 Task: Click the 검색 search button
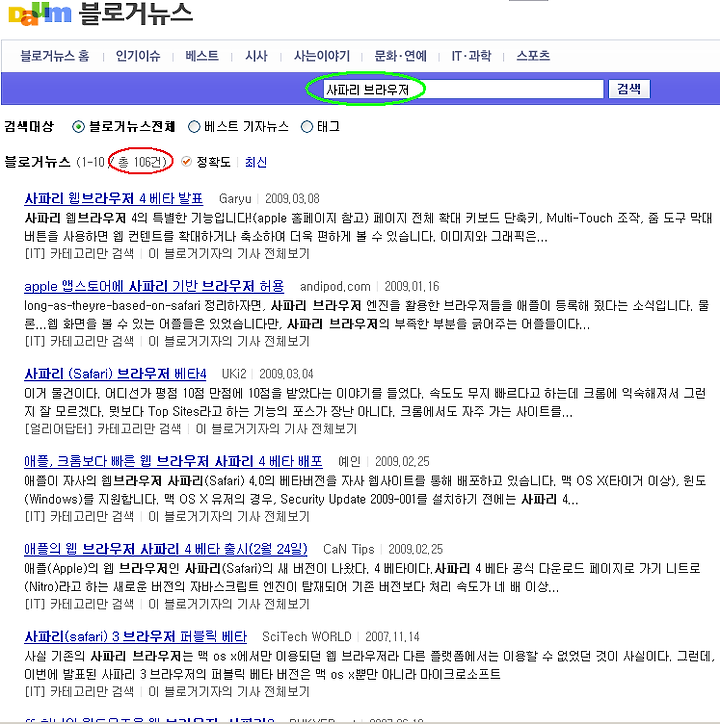629,89
